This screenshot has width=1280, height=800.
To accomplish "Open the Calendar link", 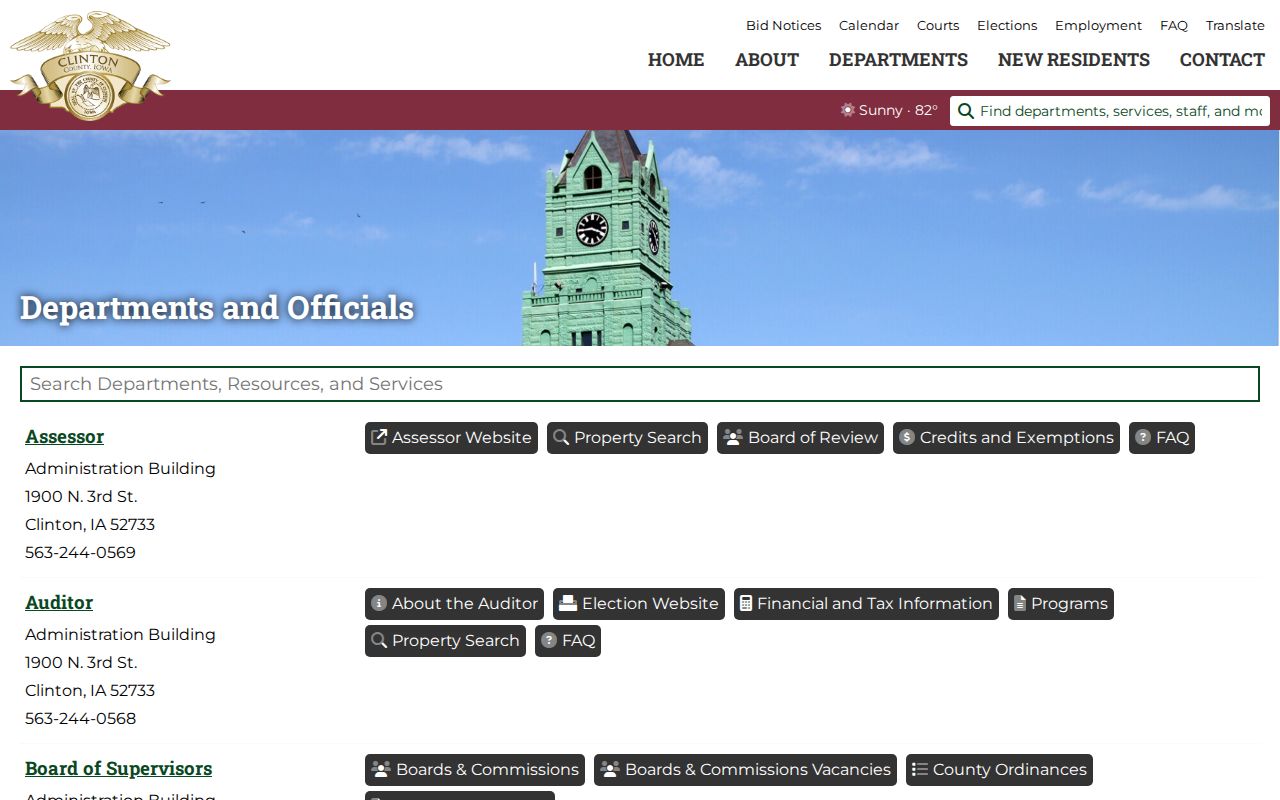I will click(869, 26).
